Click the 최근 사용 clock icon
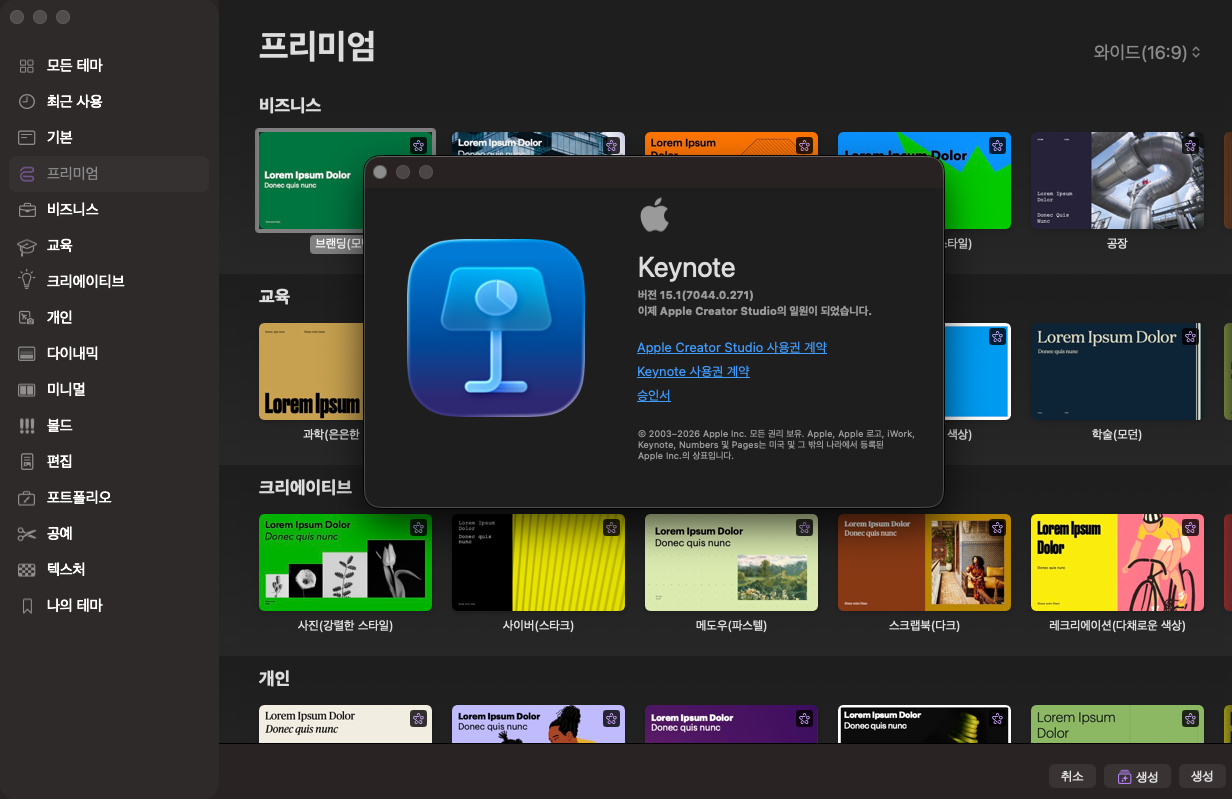1232x799 pixels. (27, 102)
